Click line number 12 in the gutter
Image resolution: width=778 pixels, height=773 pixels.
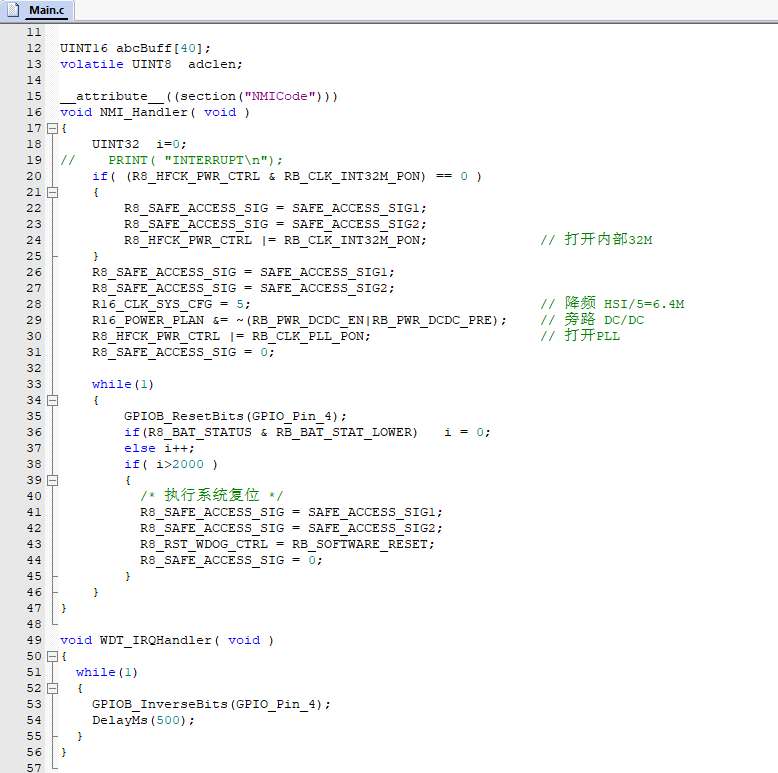(x=34, y=48)
